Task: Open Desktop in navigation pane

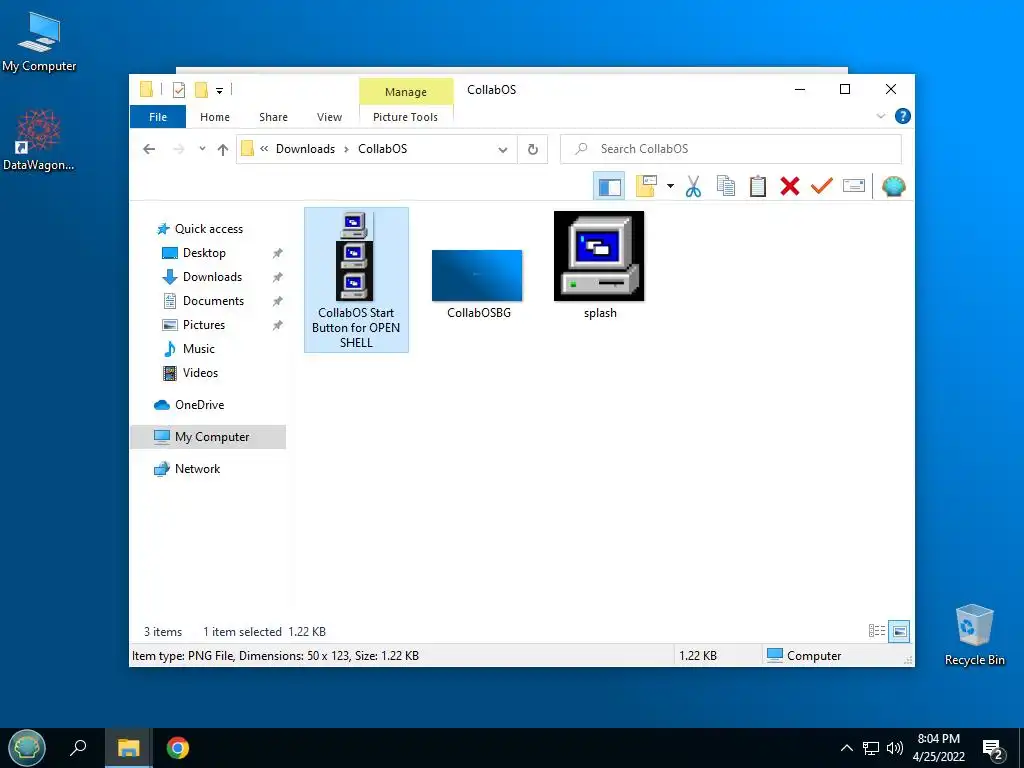Action: 204,253
